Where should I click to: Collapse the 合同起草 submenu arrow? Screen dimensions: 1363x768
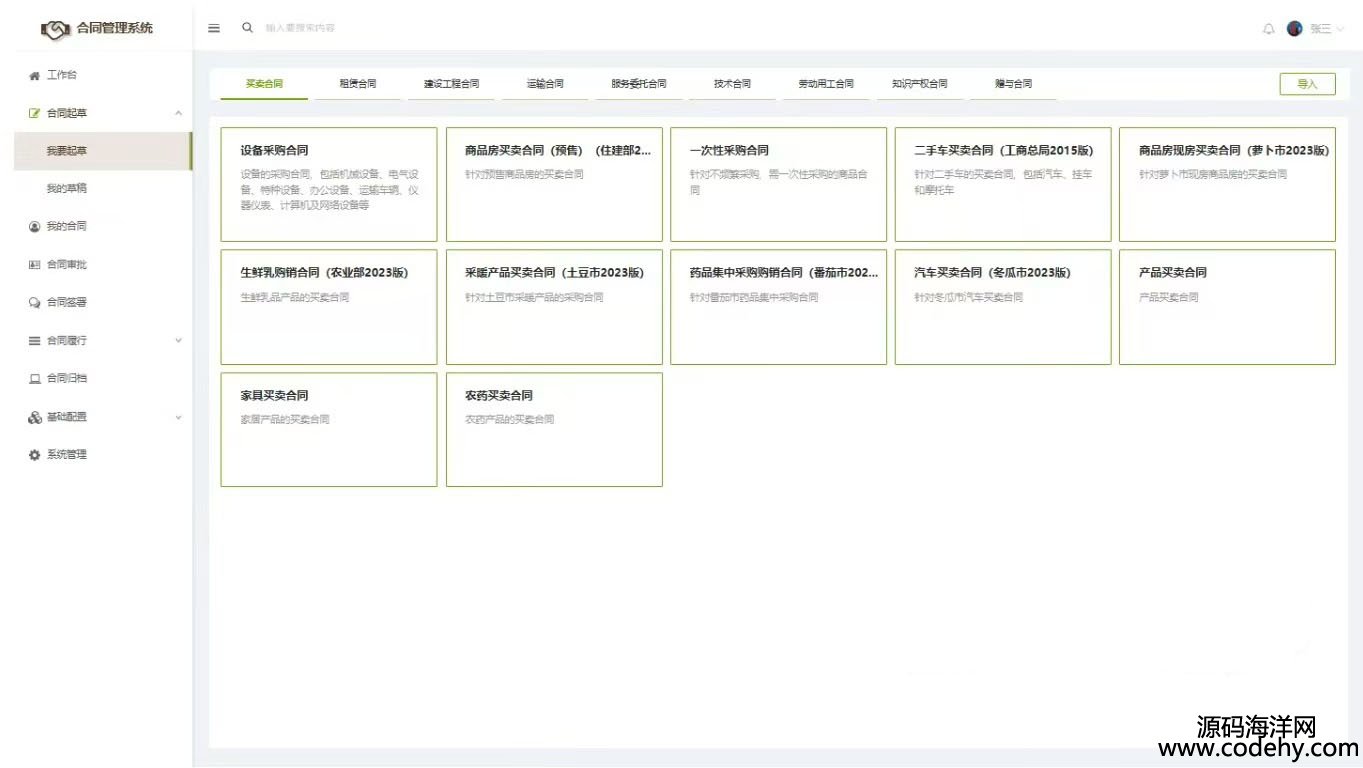[178, 113]
